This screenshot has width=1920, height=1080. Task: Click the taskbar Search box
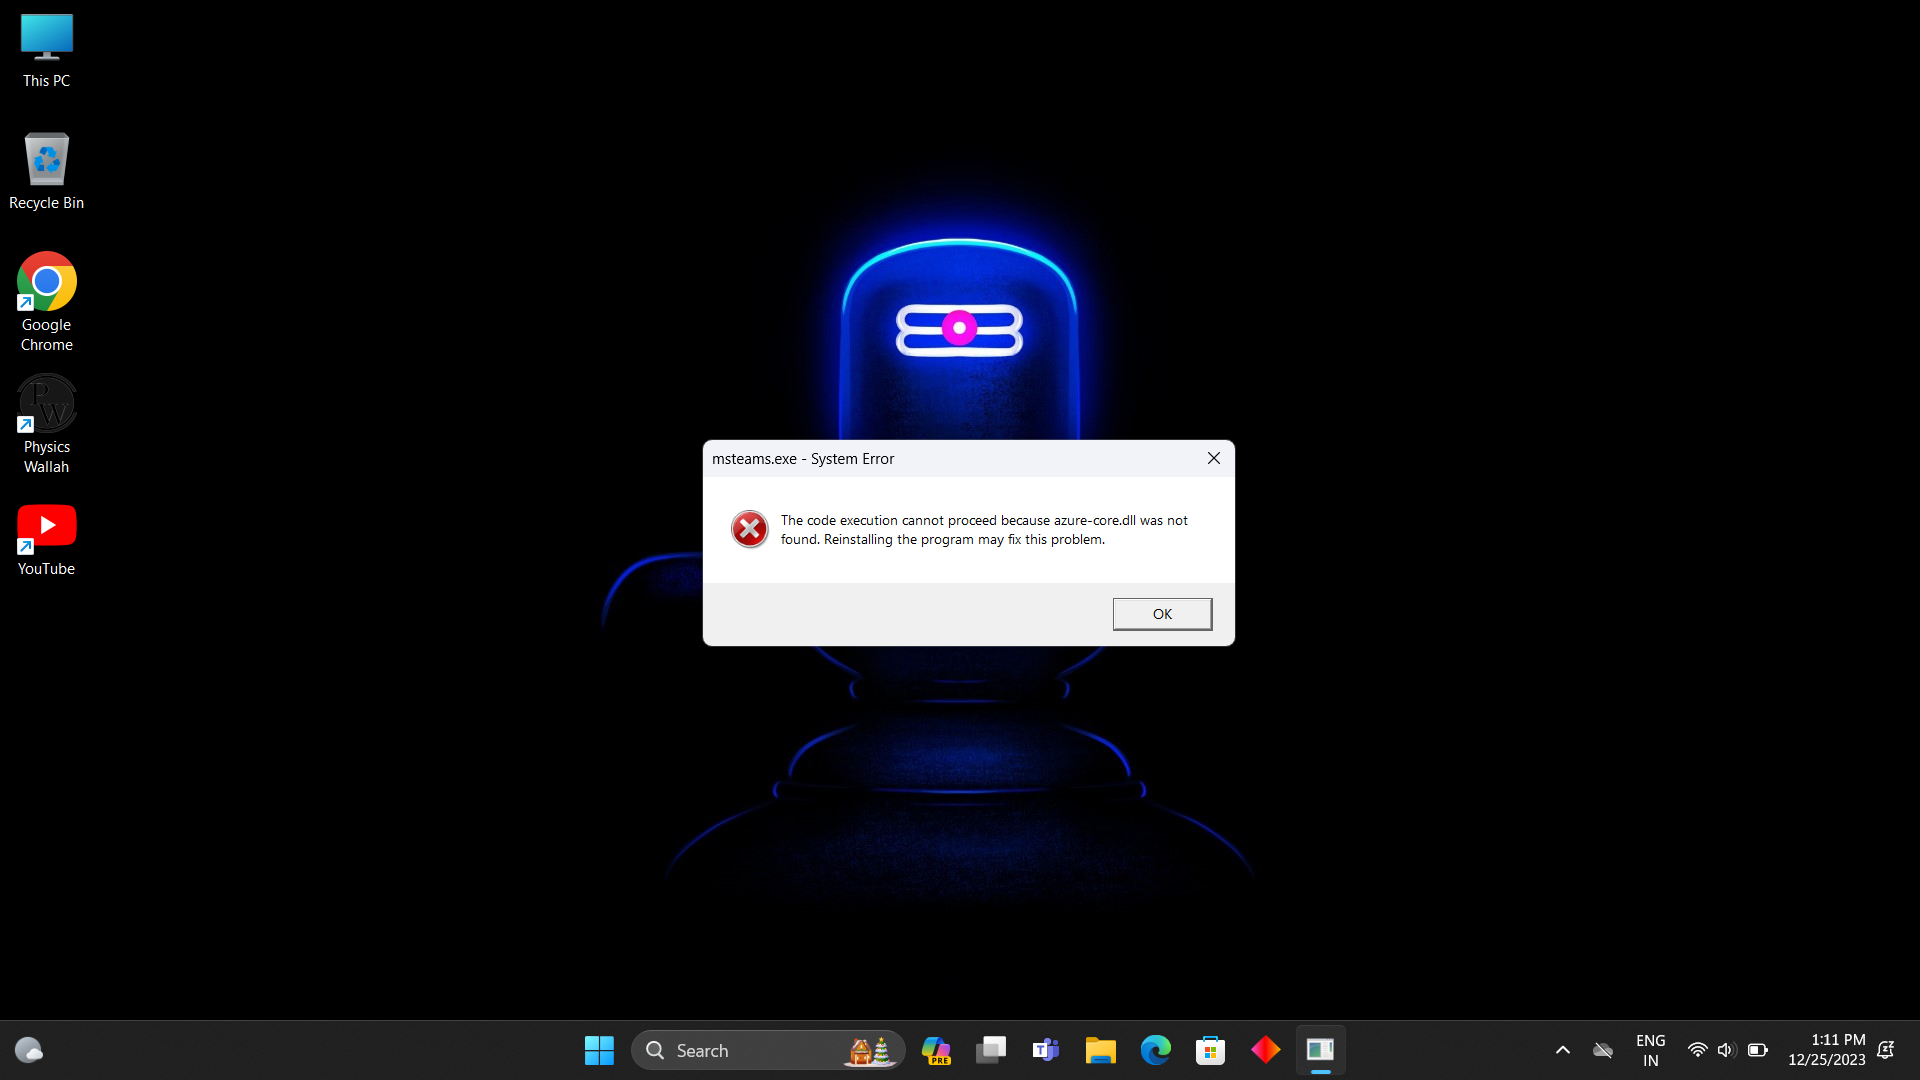[x=768, y=1050]
